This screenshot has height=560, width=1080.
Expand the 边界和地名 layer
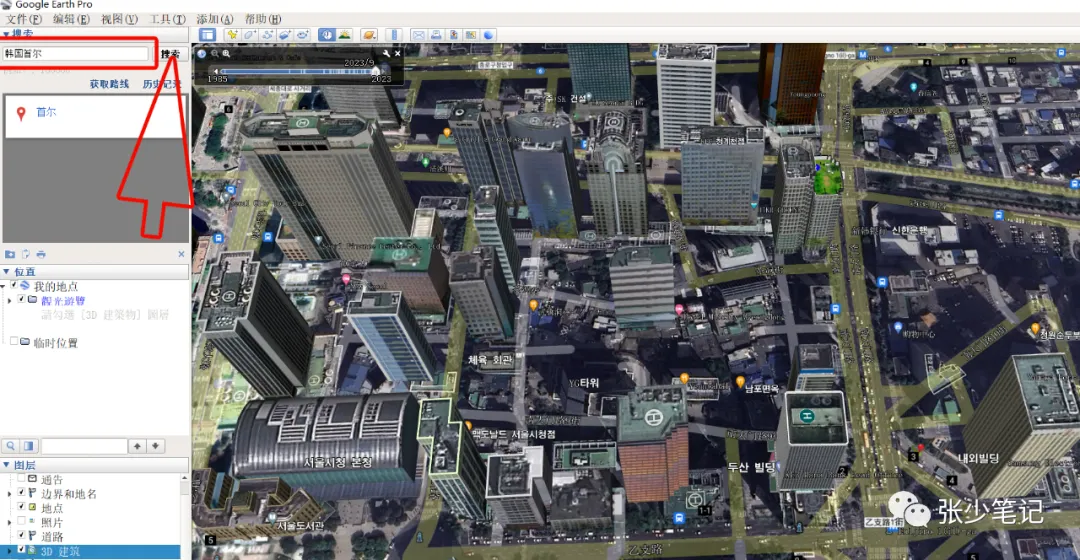coord(10,494)
